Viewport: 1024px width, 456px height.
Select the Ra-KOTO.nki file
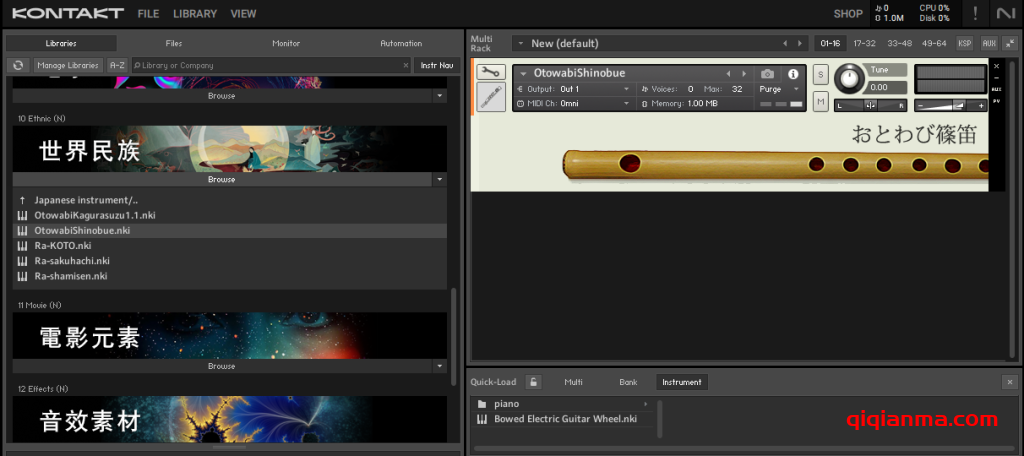[x=62, y=245]
